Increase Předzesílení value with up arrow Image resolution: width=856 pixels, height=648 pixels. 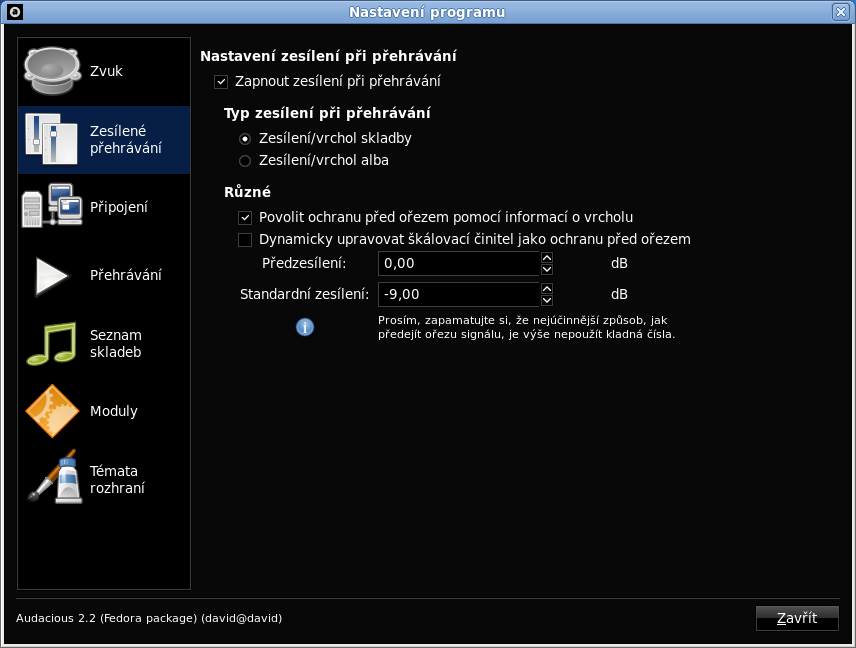[546, 258]
